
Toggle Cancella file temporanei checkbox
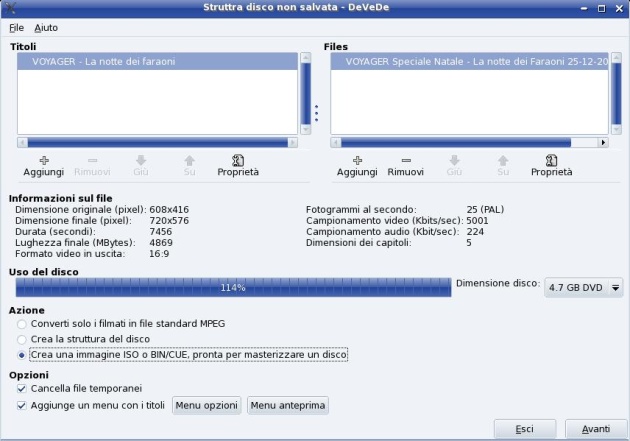22,388
